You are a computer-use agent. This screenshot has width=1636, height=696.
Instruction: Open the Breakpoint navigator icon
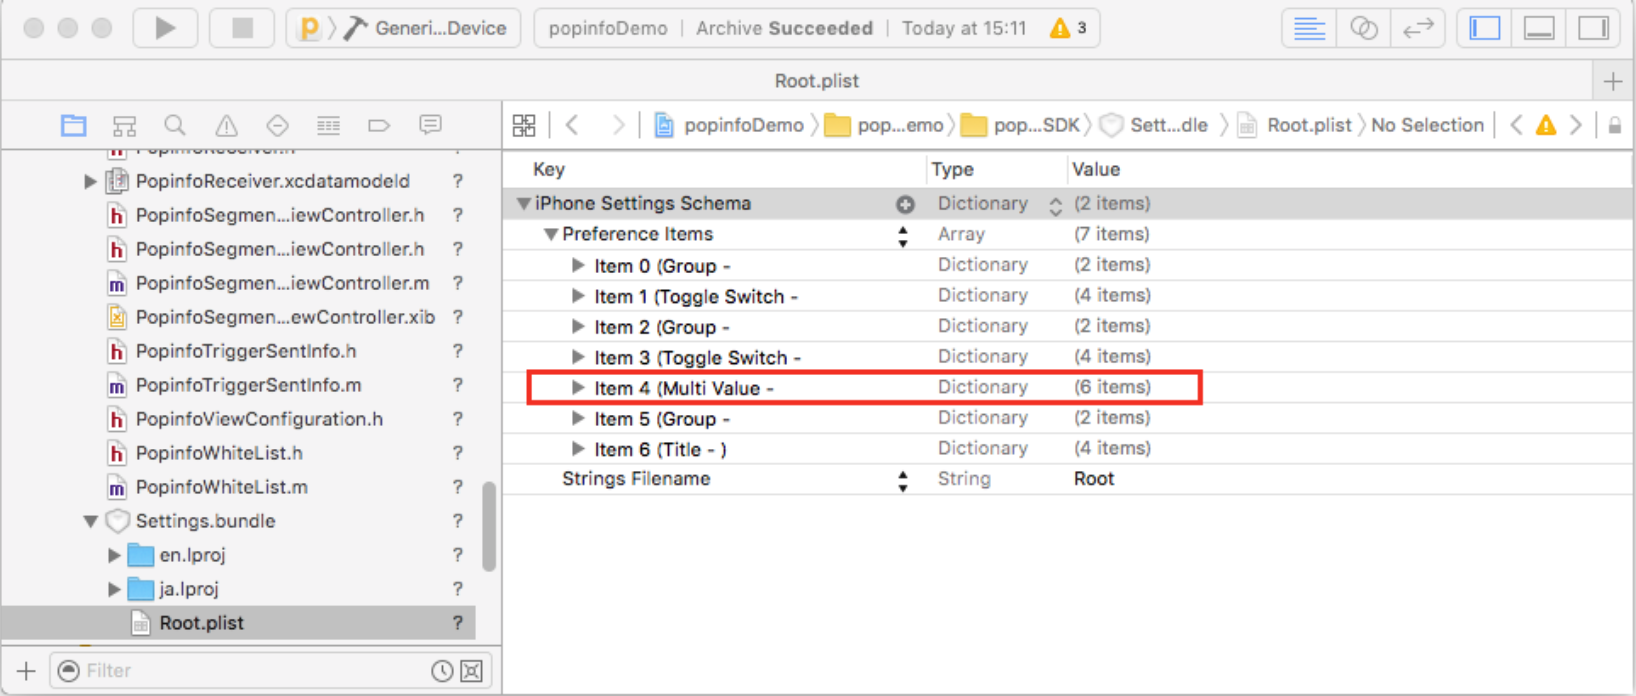pos(378,125)
